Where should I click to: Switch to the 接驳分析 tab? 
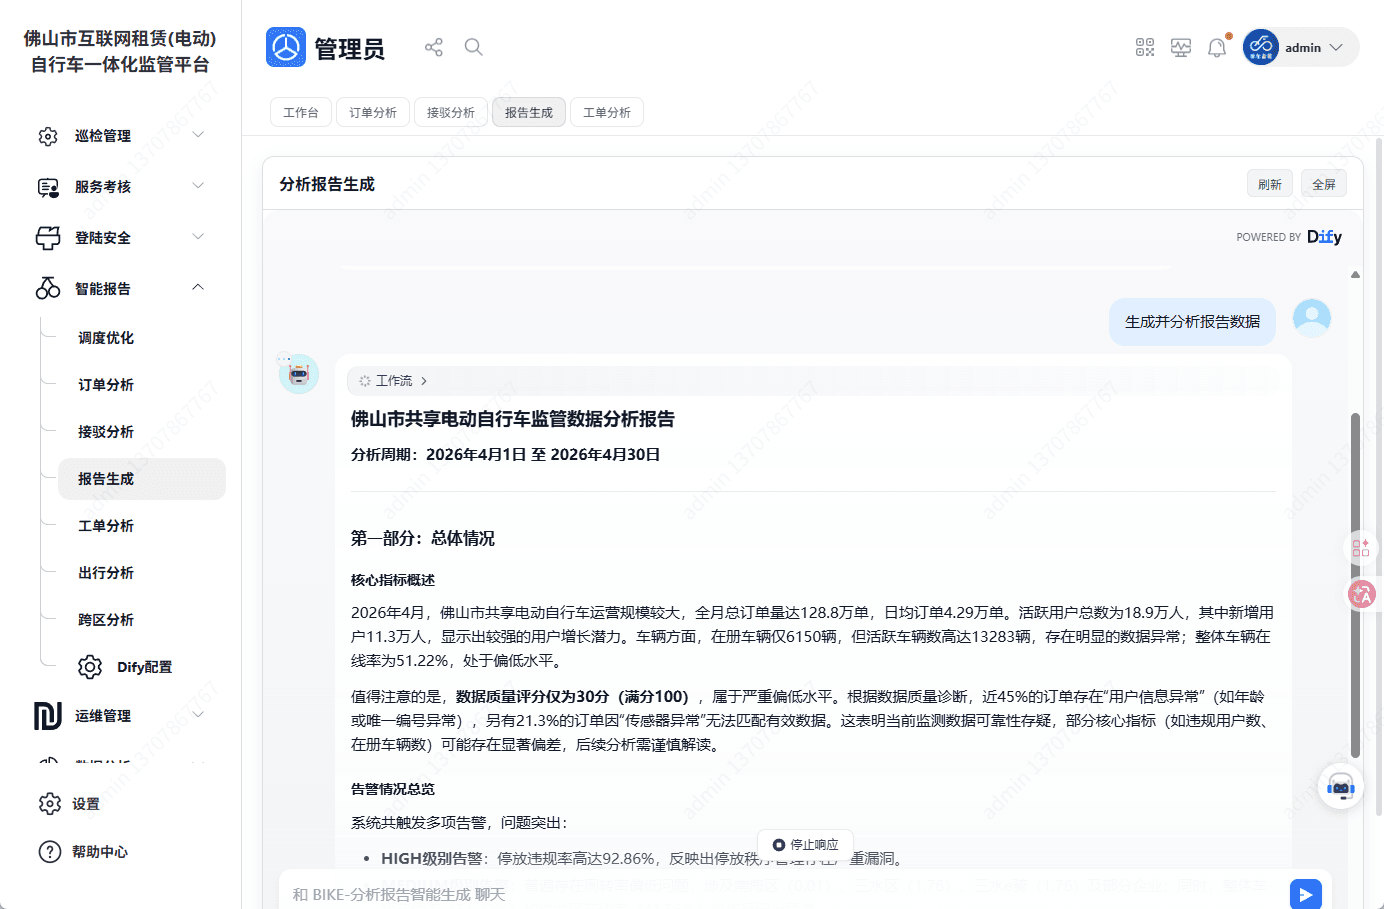coord(451,113)
